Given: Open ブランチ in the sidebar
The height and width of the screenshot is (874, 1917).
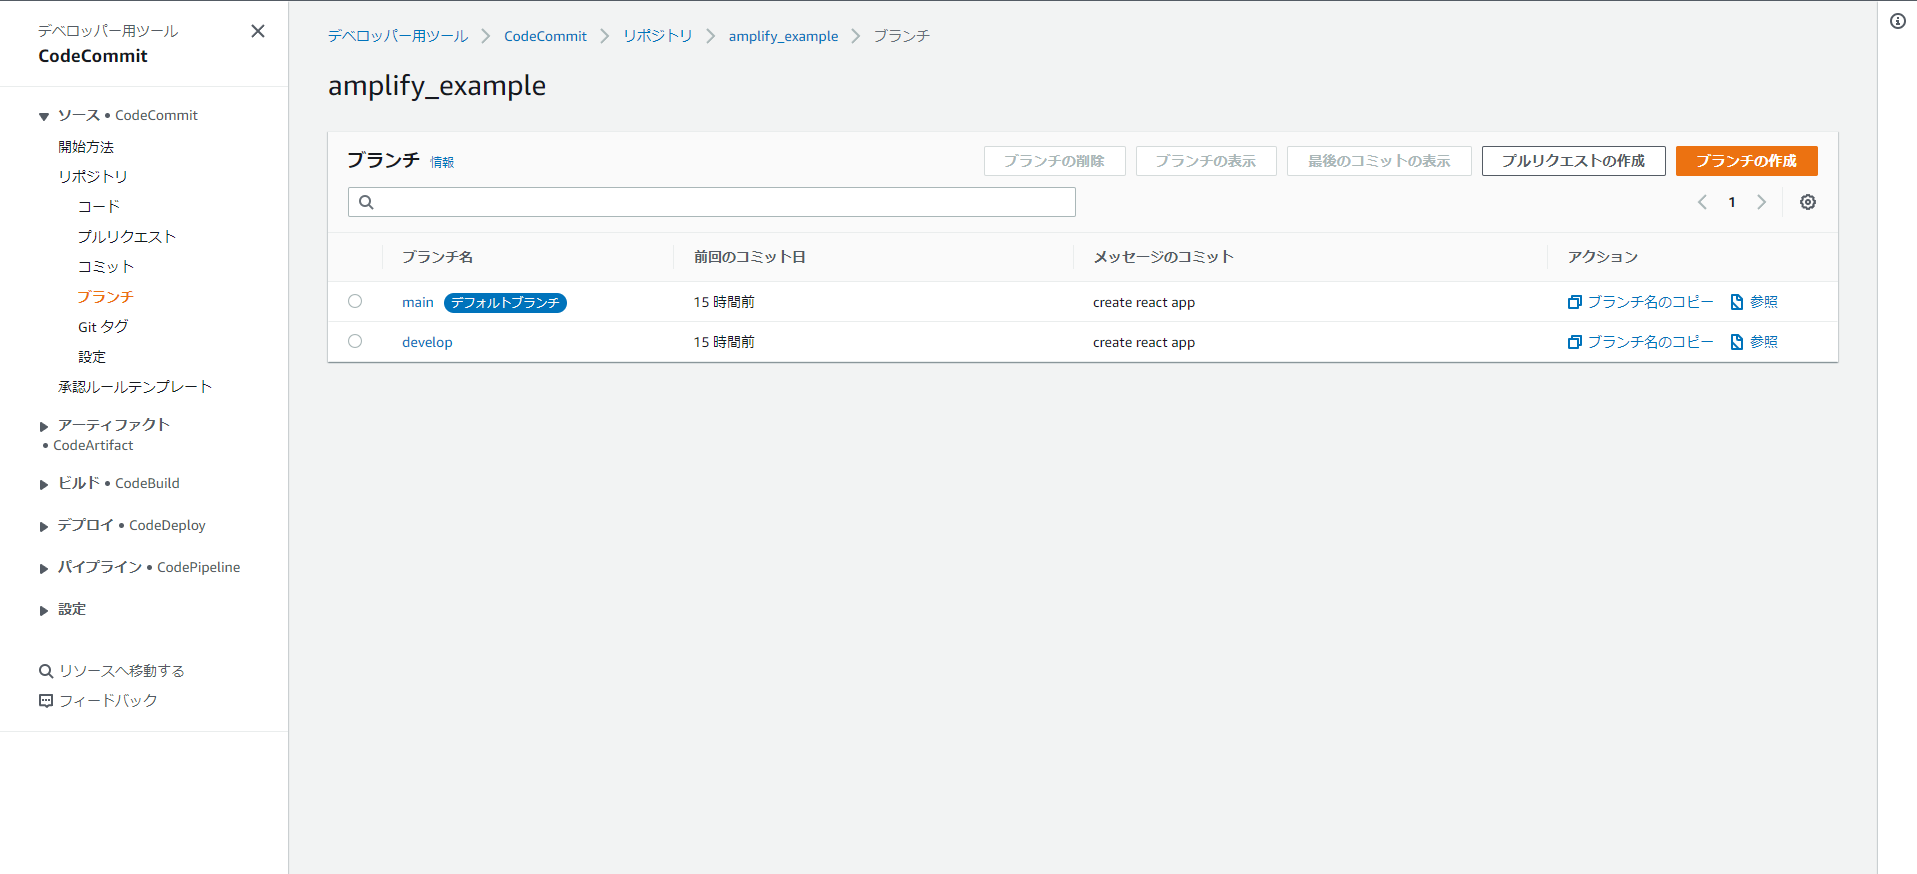Looking at the screenshot, I should pos(106,297).
